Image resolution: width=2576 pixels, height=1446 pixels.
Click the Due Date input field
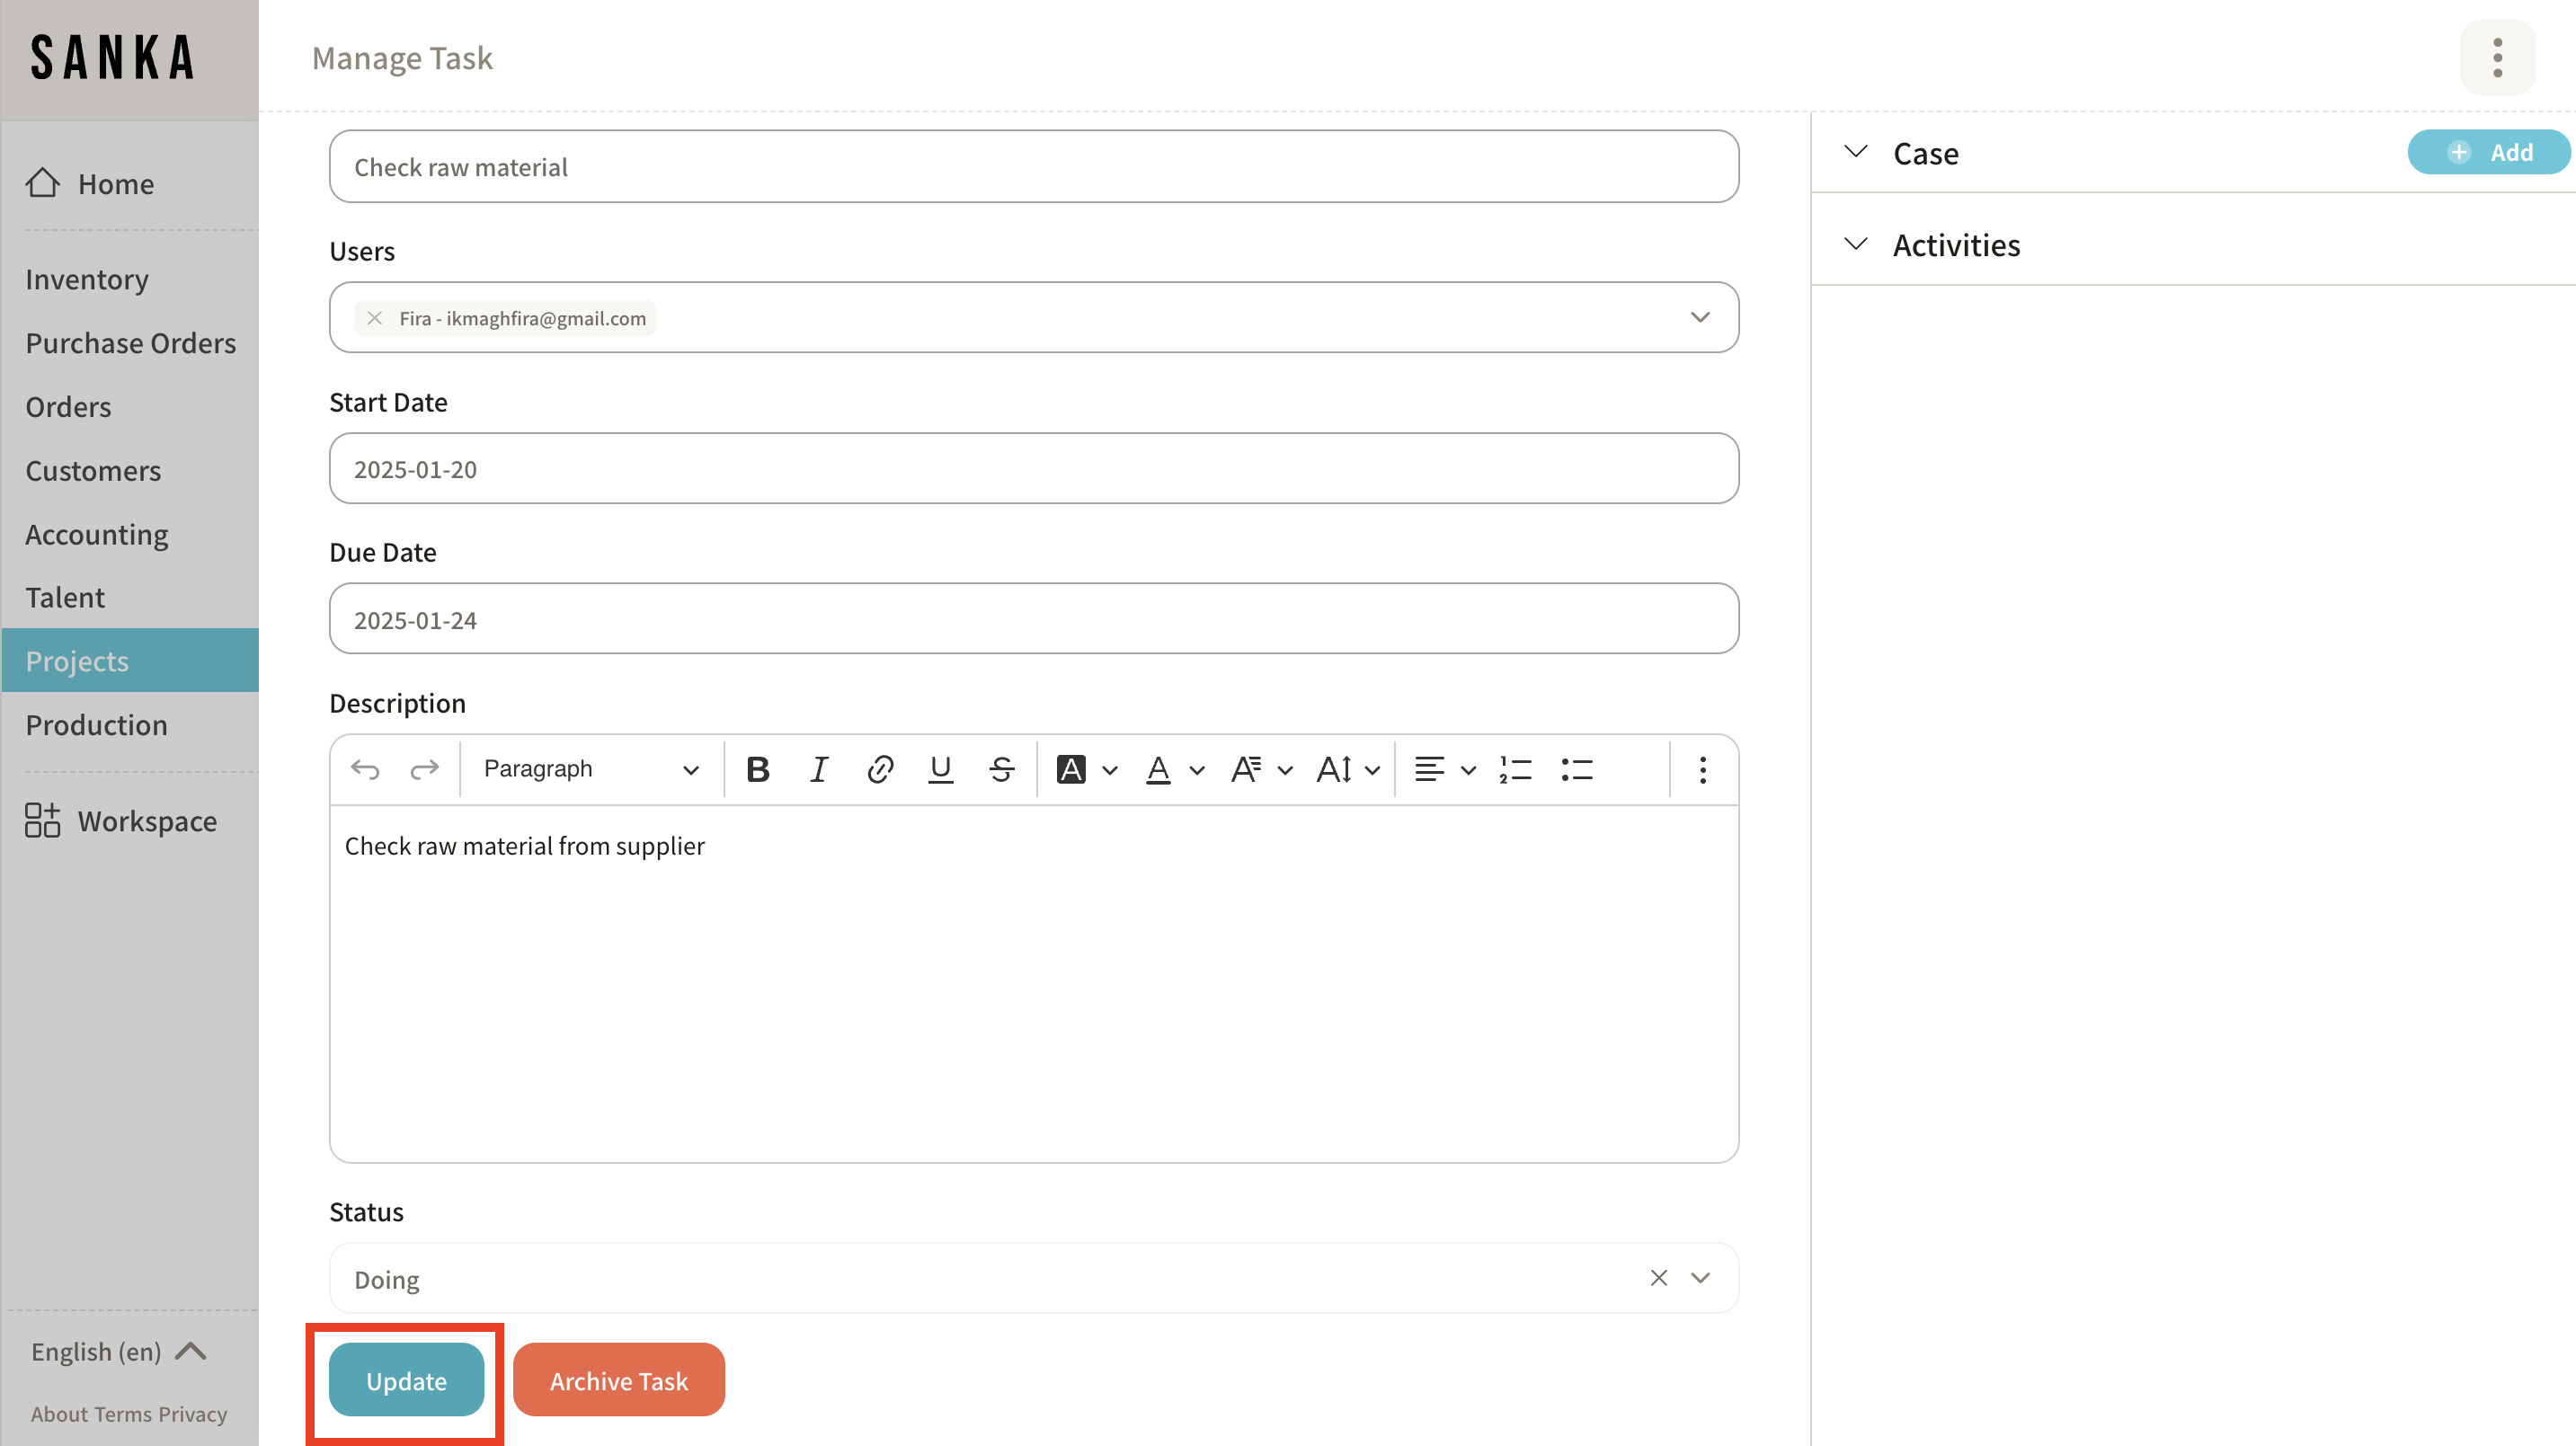[1033, 619]
